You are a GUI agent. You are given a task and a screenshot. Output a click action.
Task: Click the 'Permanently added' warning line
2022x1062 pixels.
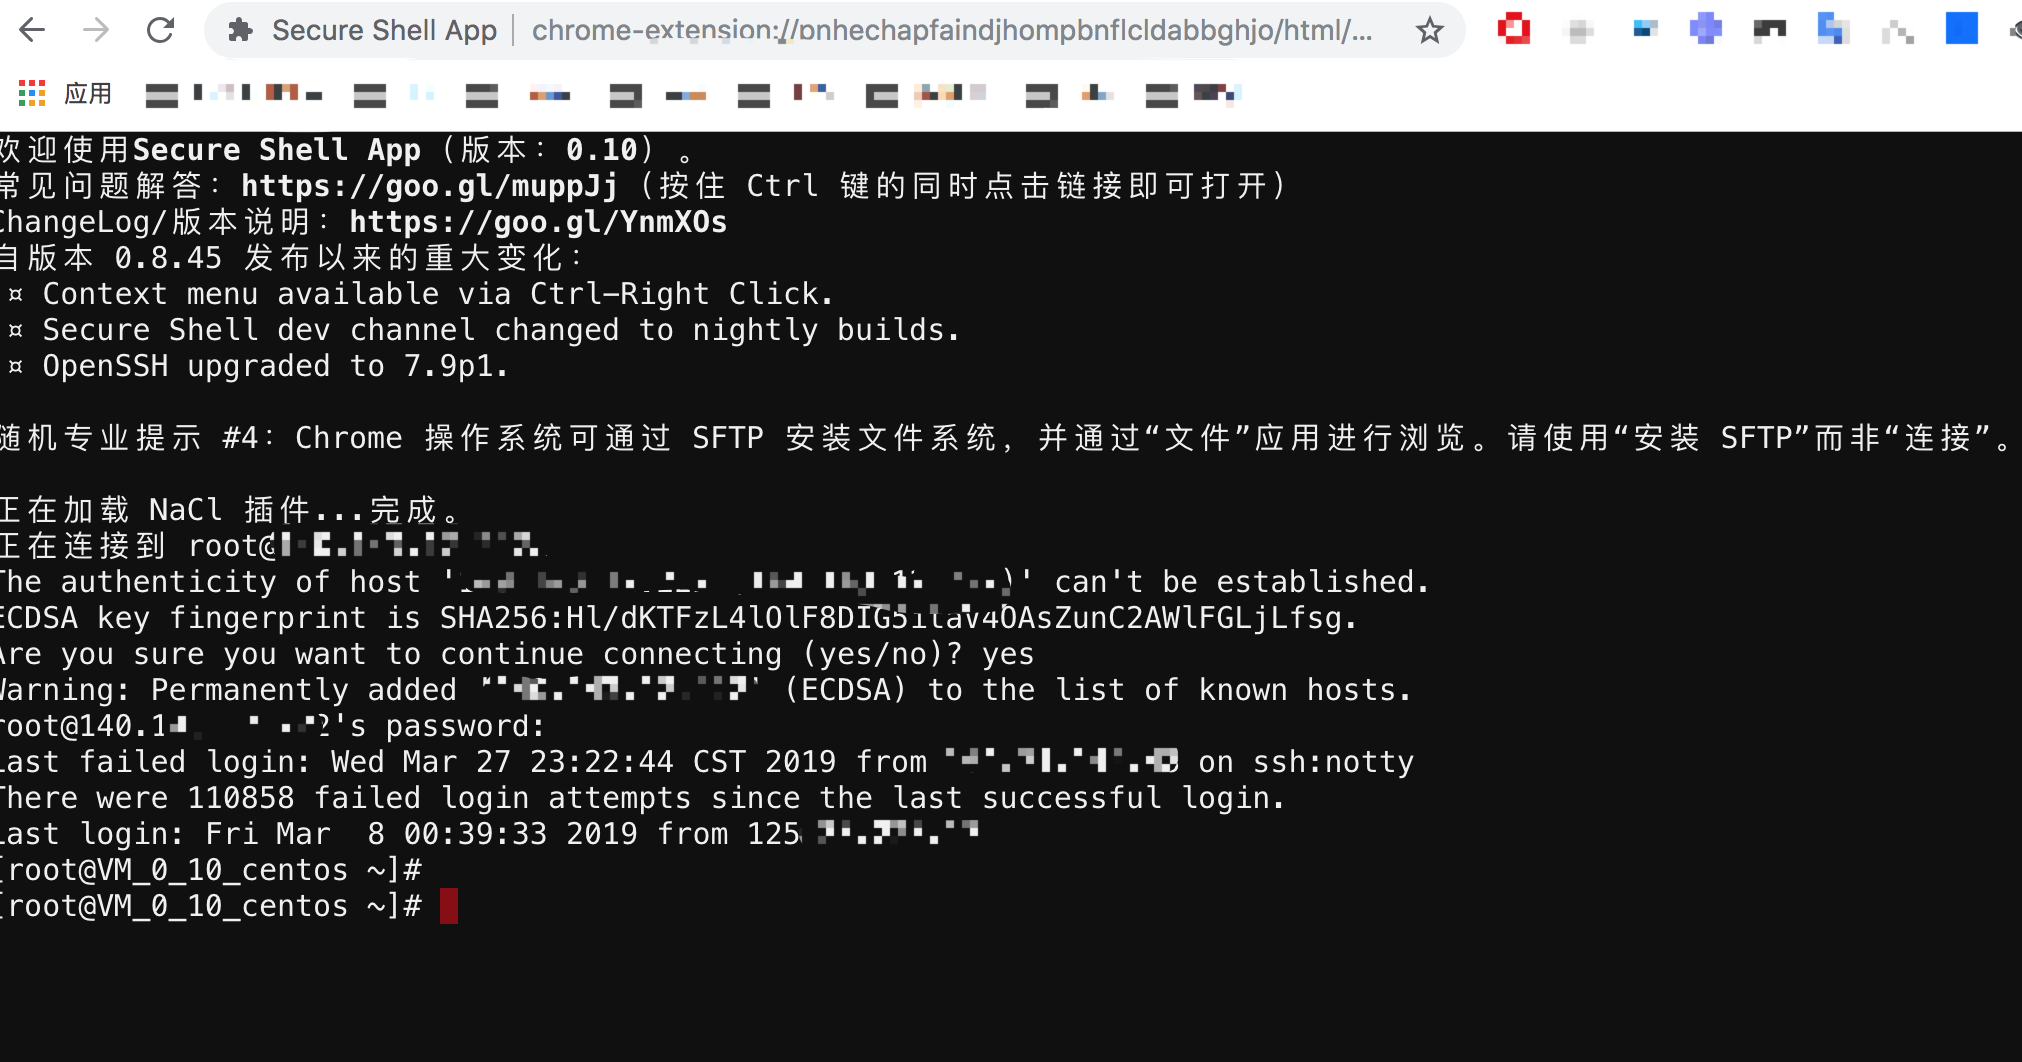(705, 690)
